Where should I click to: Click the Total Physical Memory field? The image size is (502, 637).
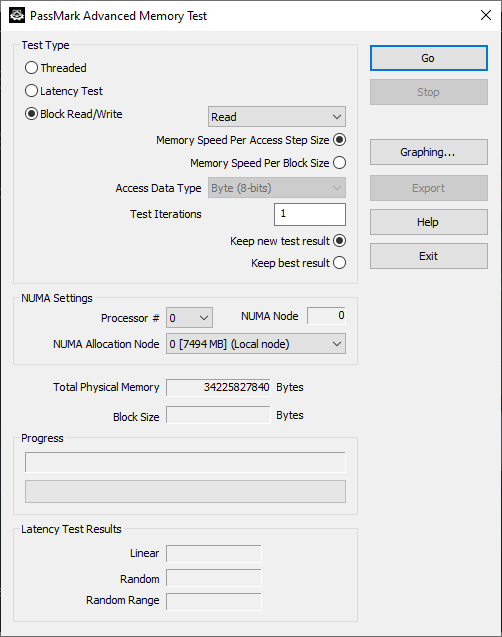tap(218, 387)
